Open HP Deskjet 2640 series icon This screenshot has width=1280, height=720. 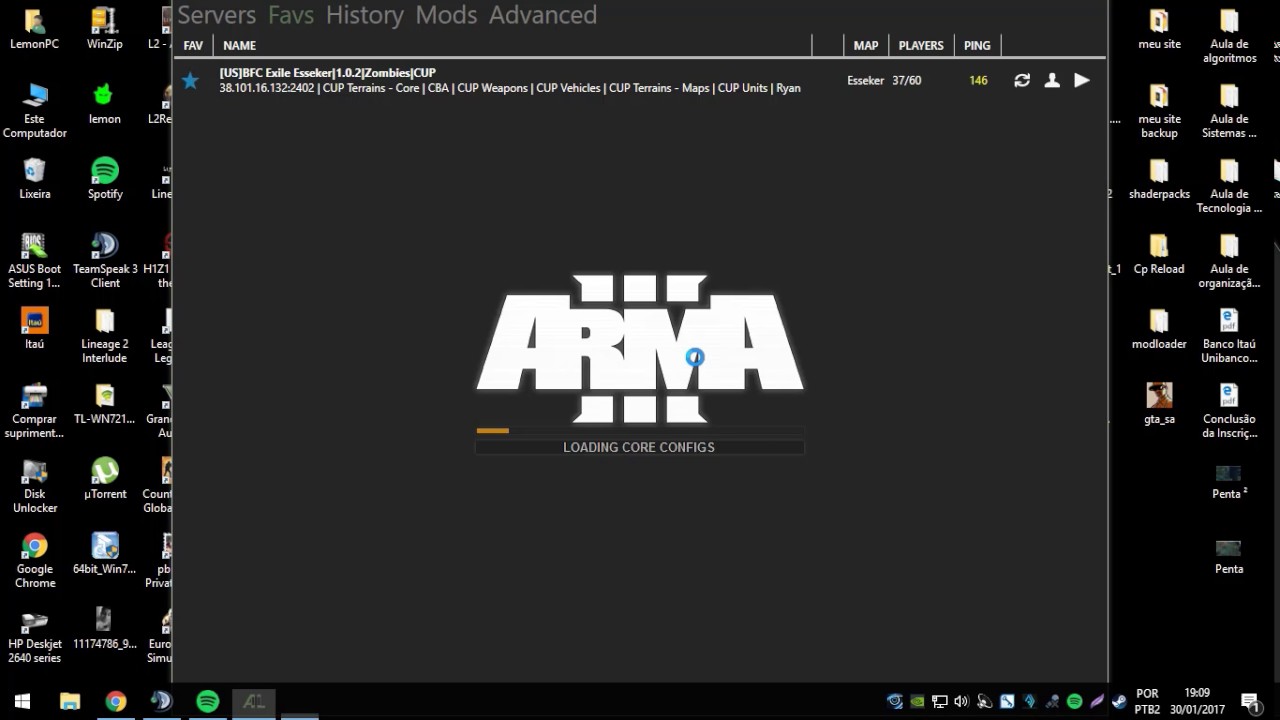coord(35,636)
